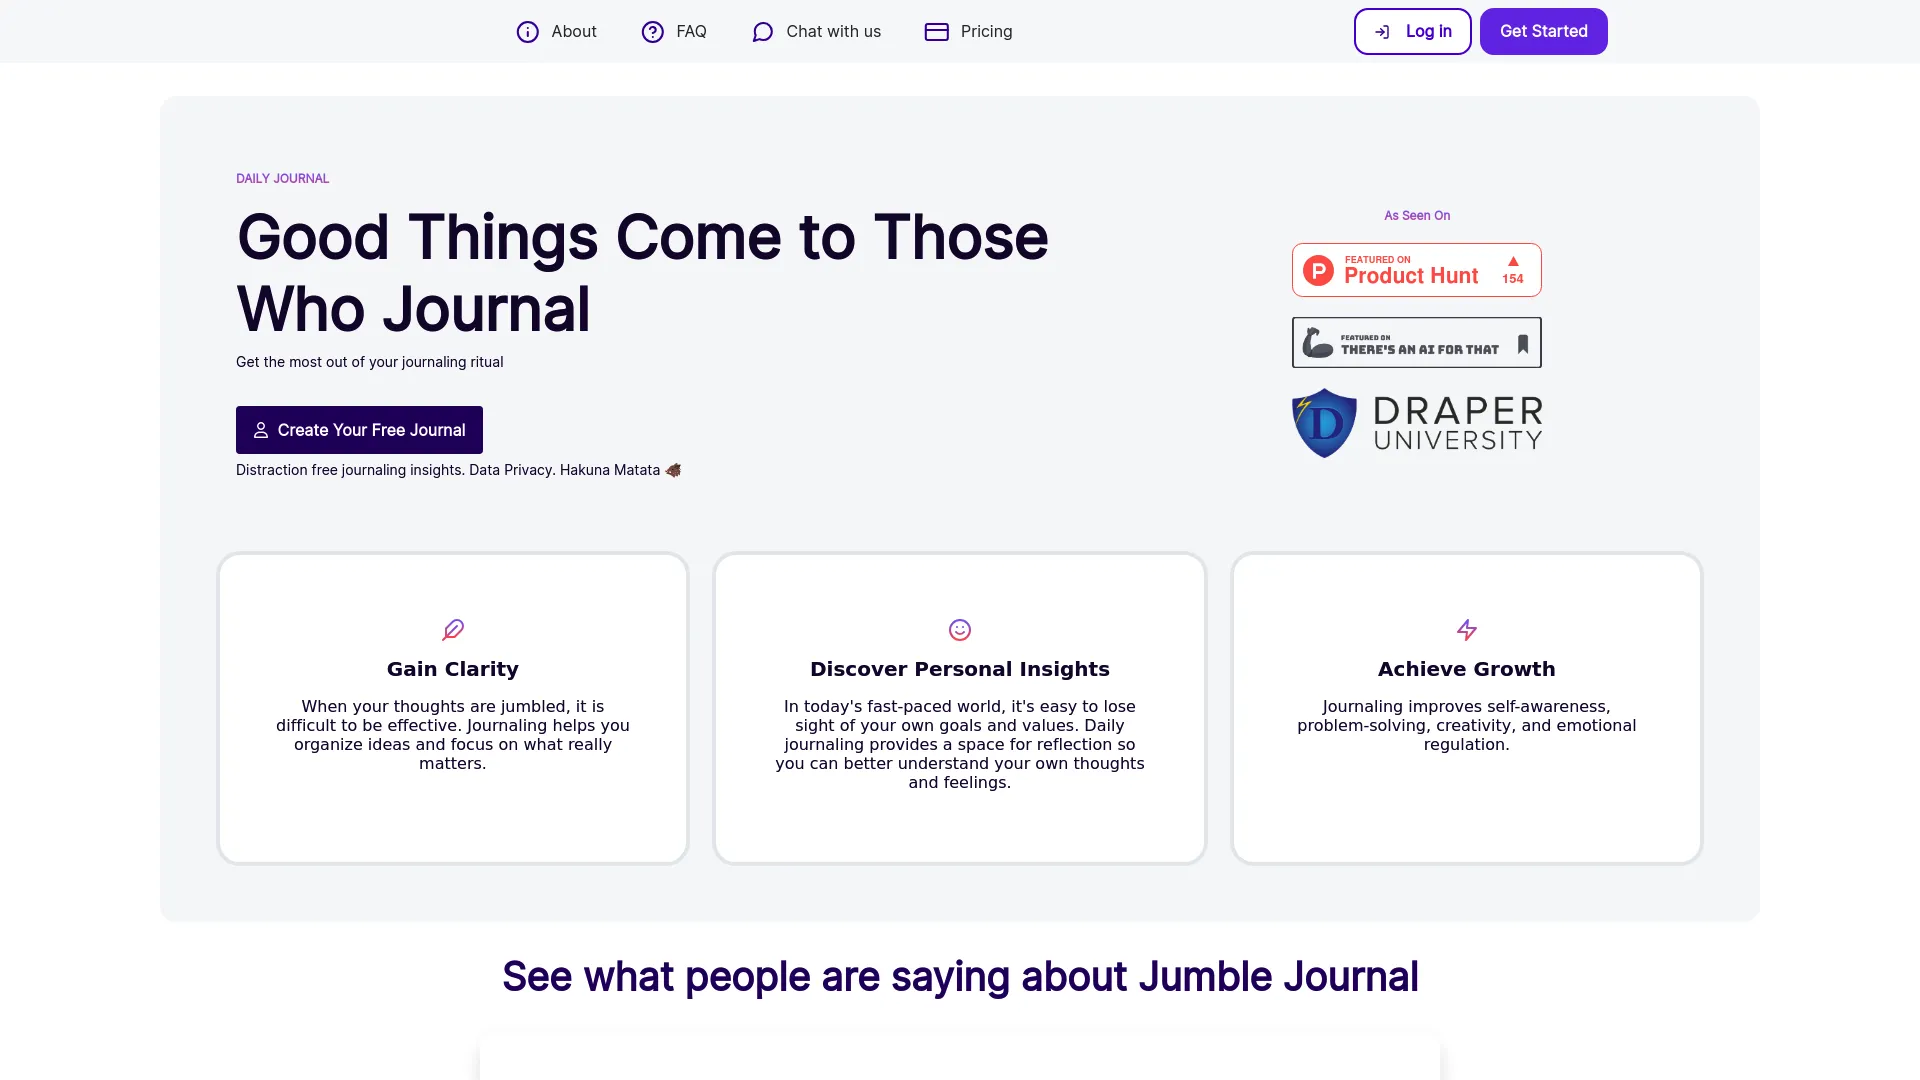Click the user icon on Create Journal button

(x=260, y=430)
